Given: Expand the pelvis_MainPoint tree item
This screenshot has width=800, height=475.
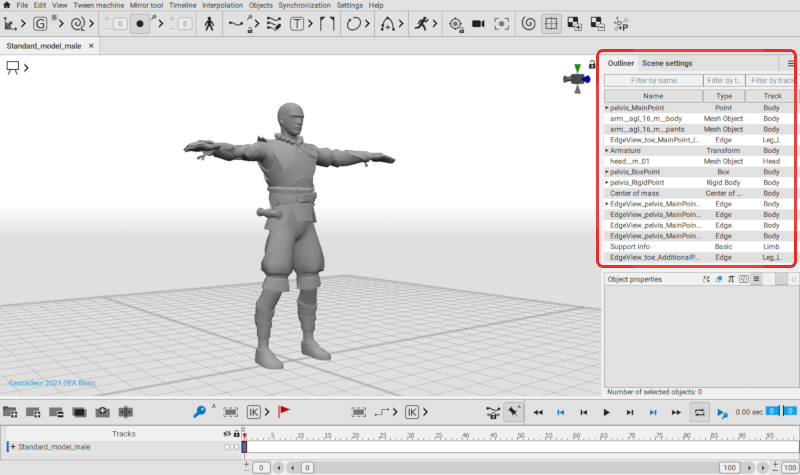Looking at the screenshot, I should pos(607,107).
